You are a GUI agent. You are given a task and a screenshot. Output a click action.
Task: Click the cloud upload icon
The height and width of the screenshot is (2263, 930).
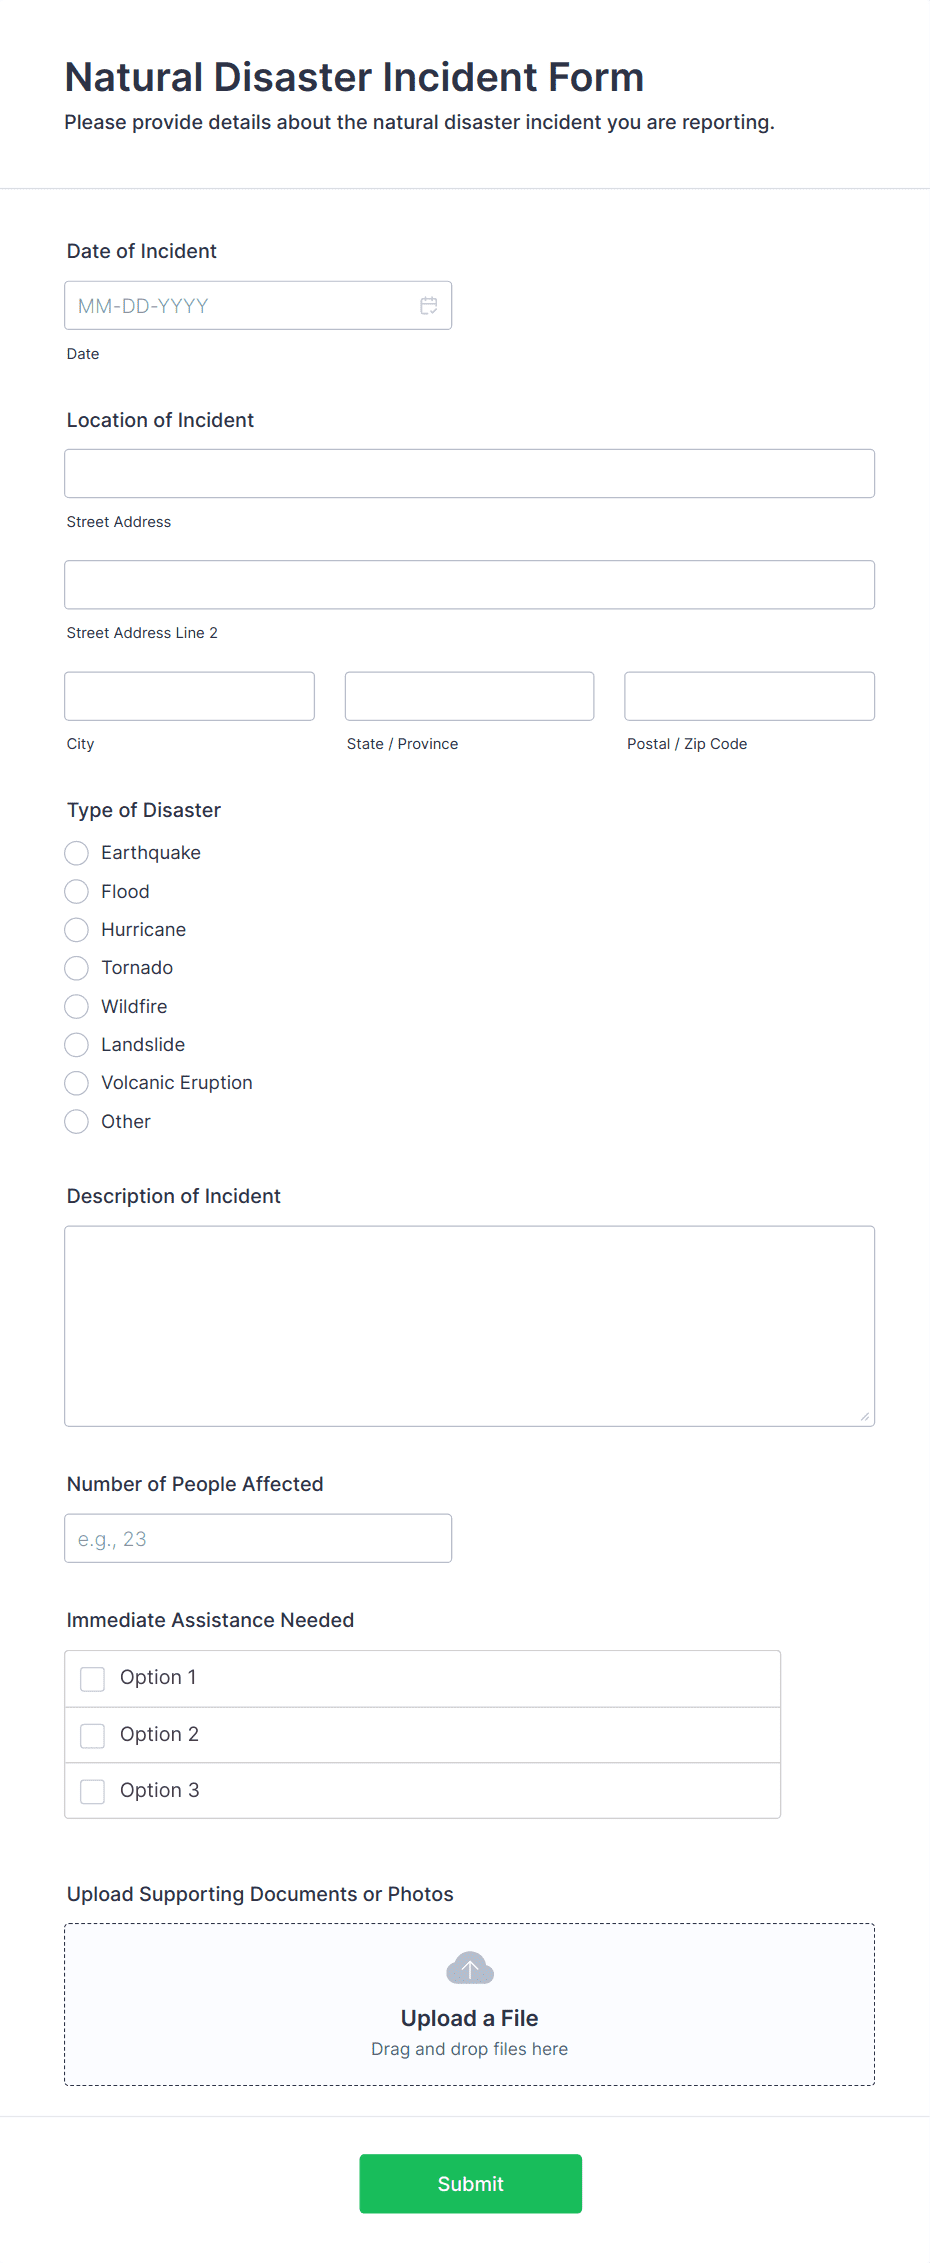click(469, 1967)
